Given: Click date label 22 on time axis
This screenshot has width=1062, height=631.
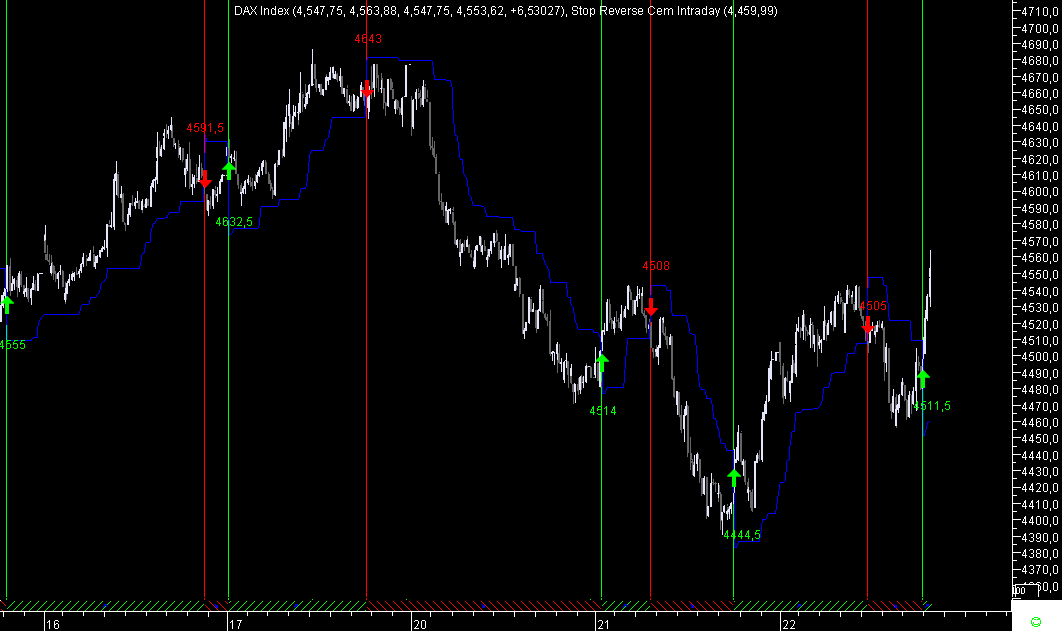Looking at the screenshot, I should (x=788, y=624).
